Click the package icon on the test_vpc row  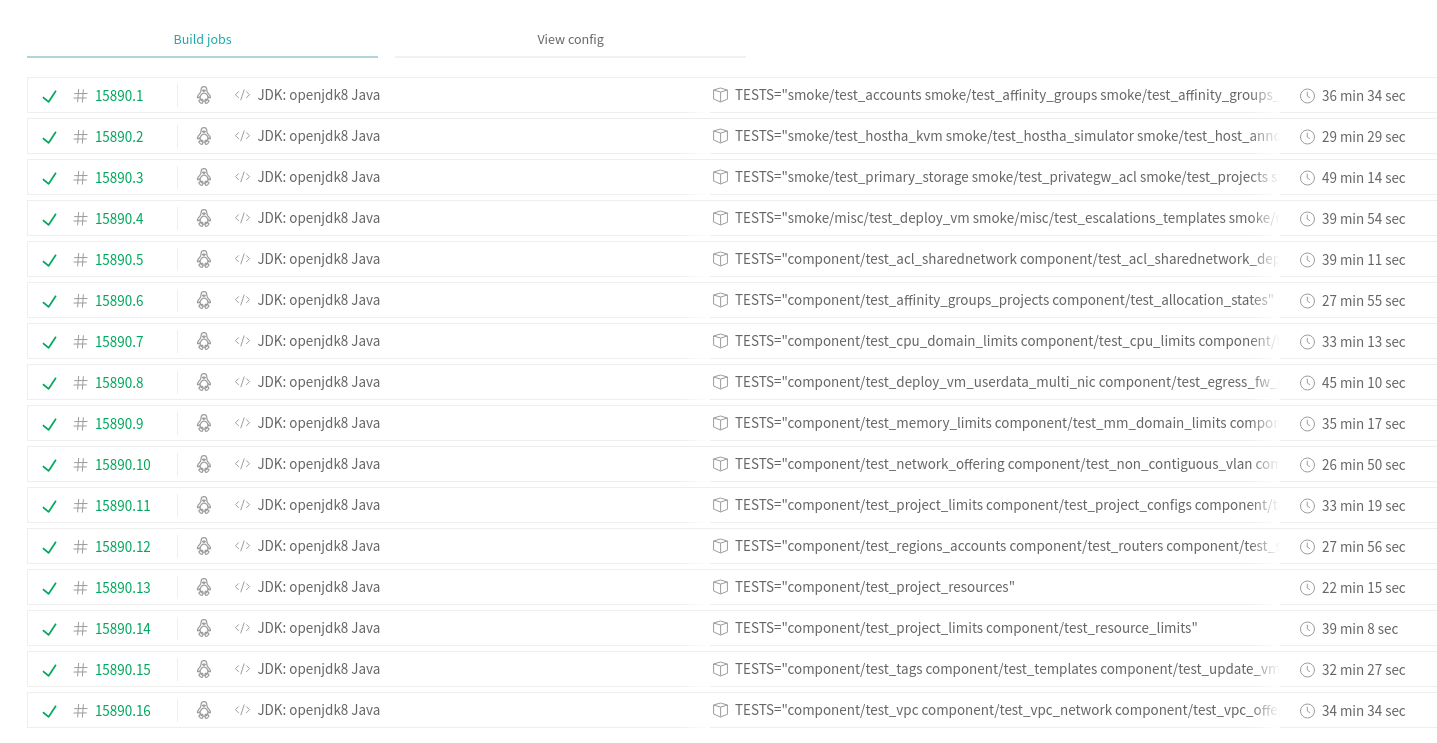(x=720, y=710)
